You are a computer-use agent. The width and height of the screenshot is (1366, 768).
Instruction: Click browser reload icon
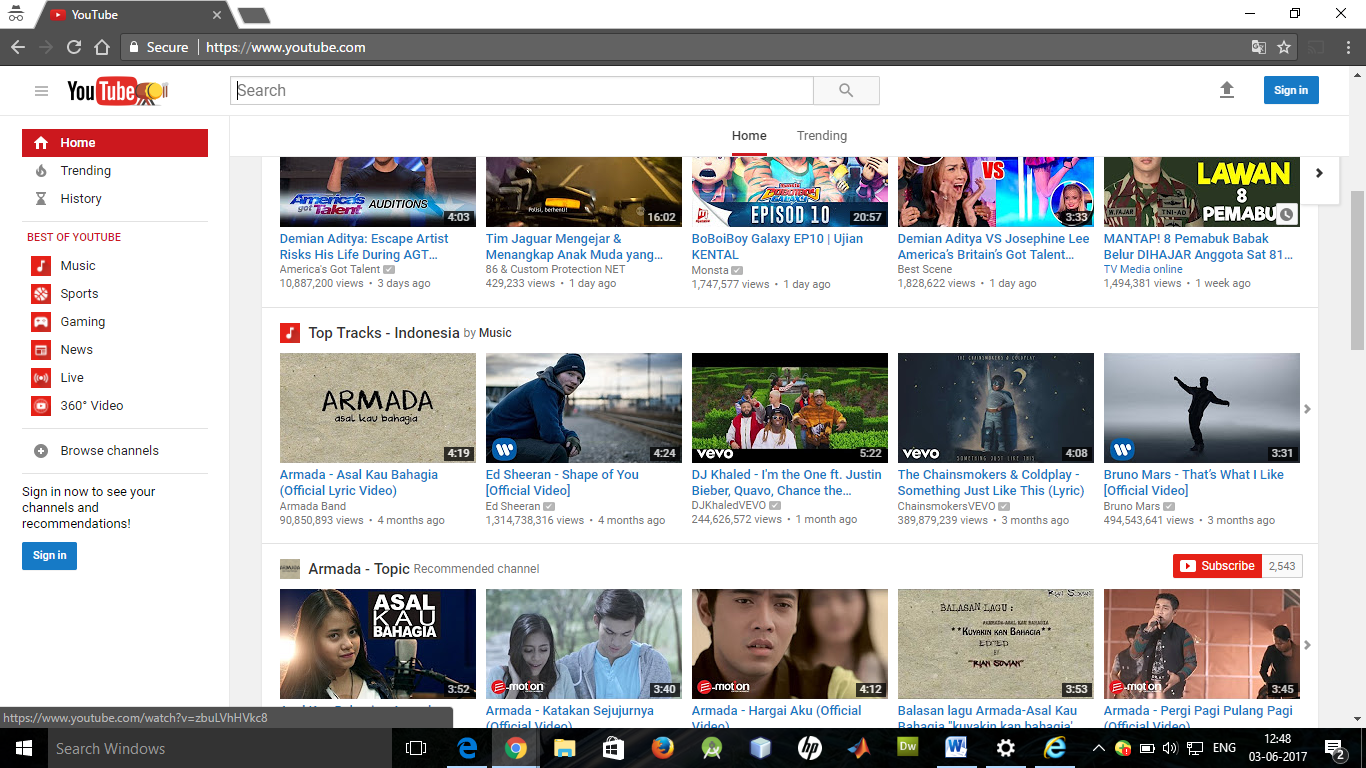74,47
